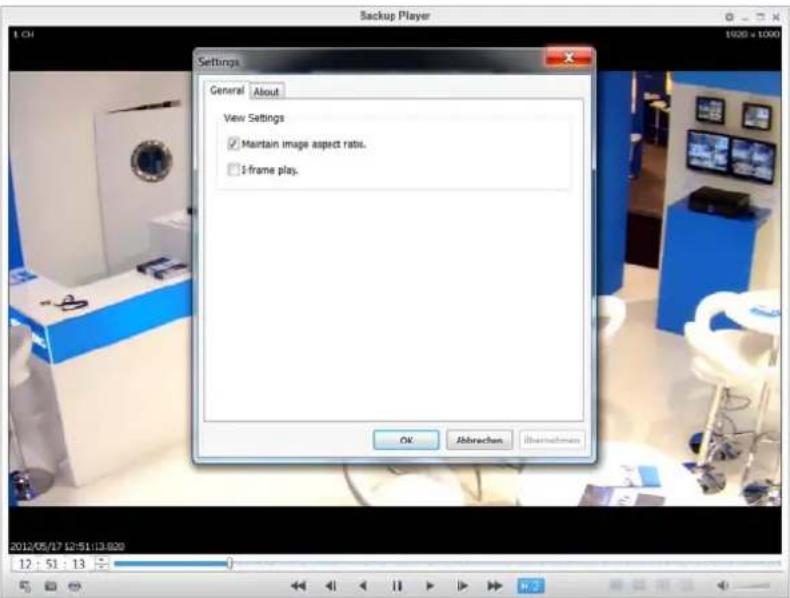Step back one frame
790x598 pixels.
tap(331, 586)
